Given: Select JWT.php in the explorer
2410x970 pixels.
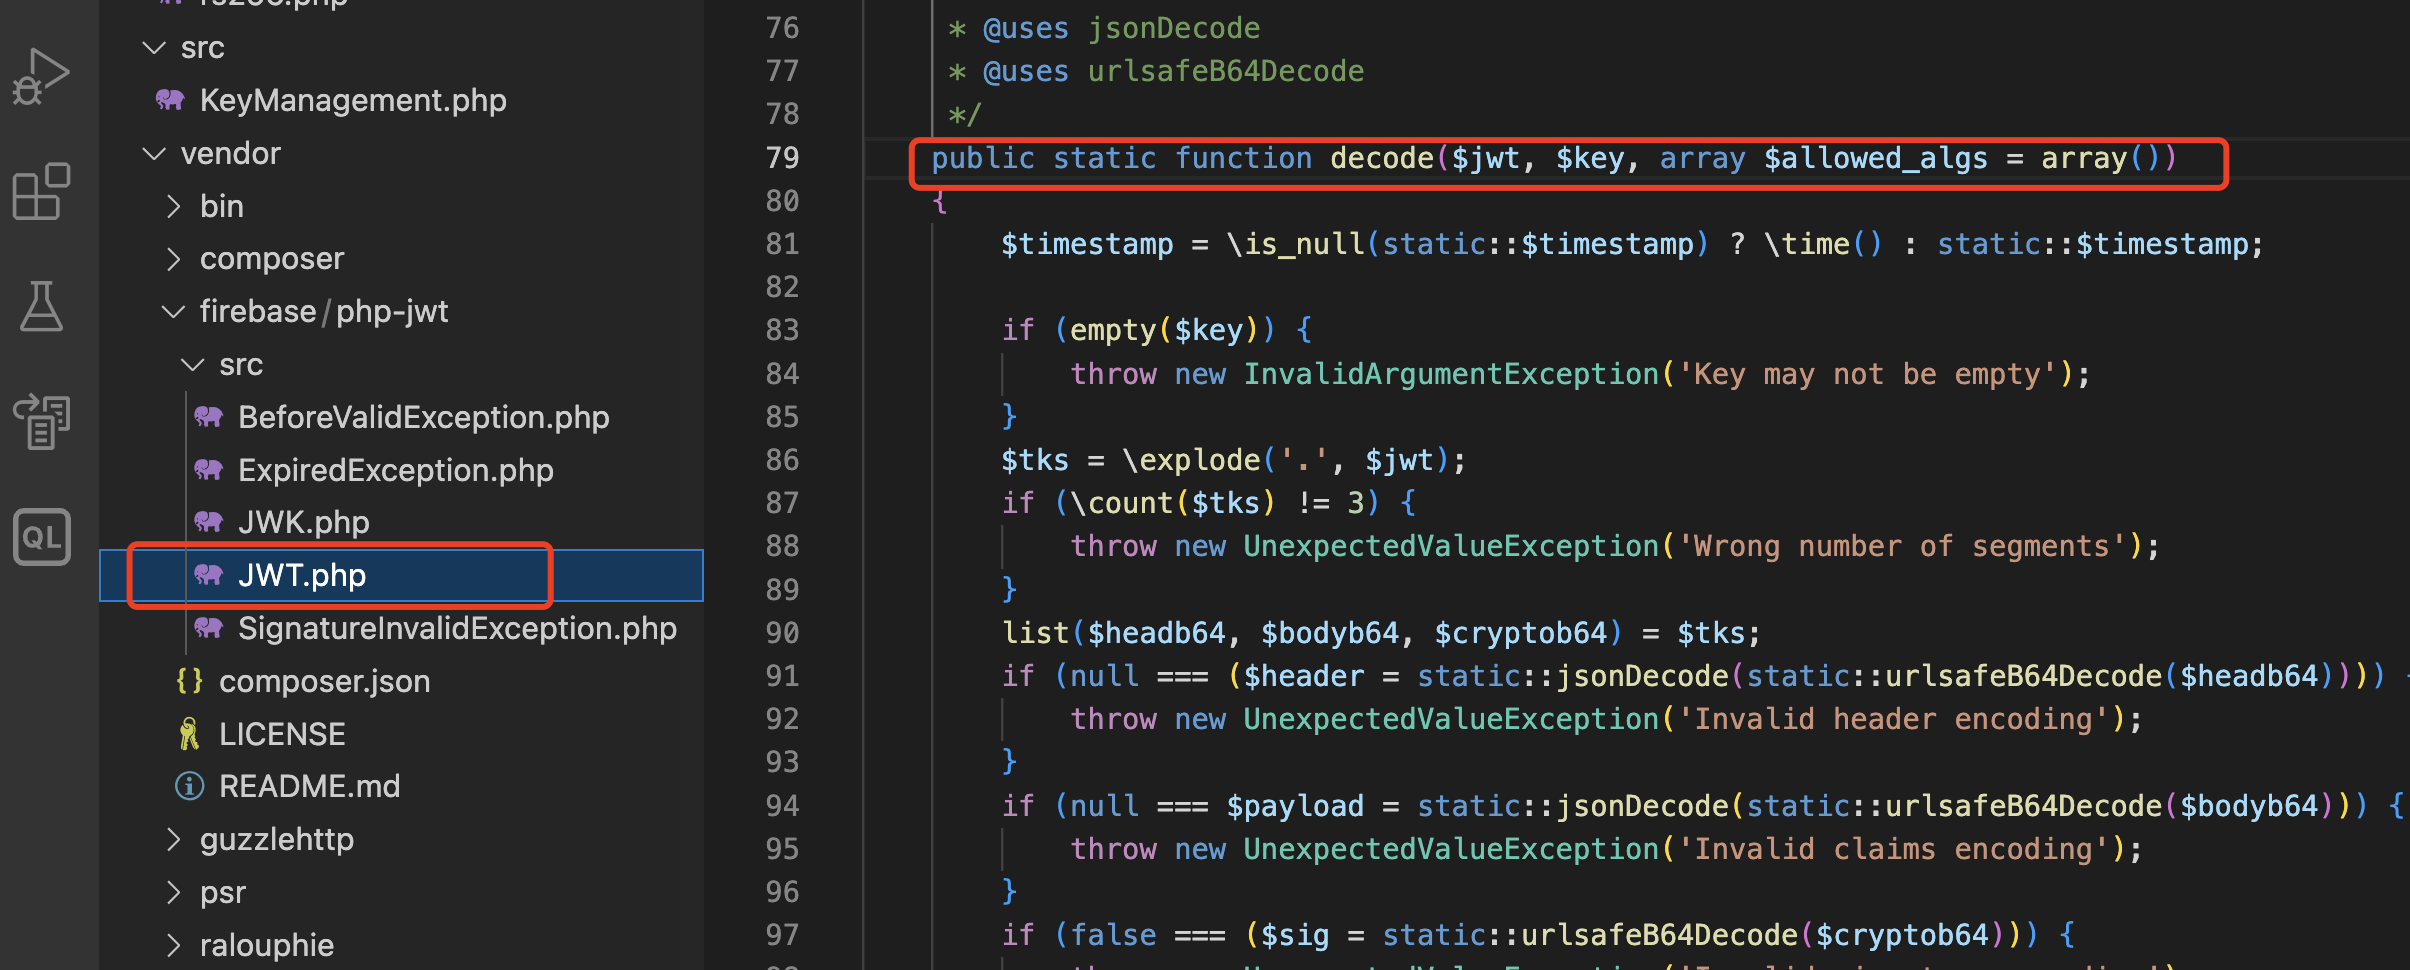Looking at the screenshot, I should click(x=302, y=575).
